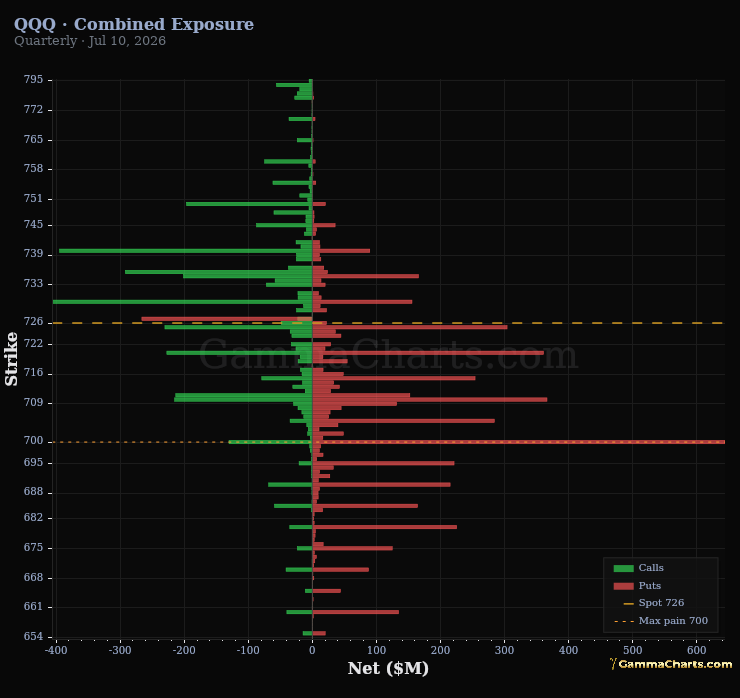Image resolution: width=740 pixels, height=698 pixels.
Task: Click the Strike y-axis title
Action: pyautogui.click(x=11, y=359)
